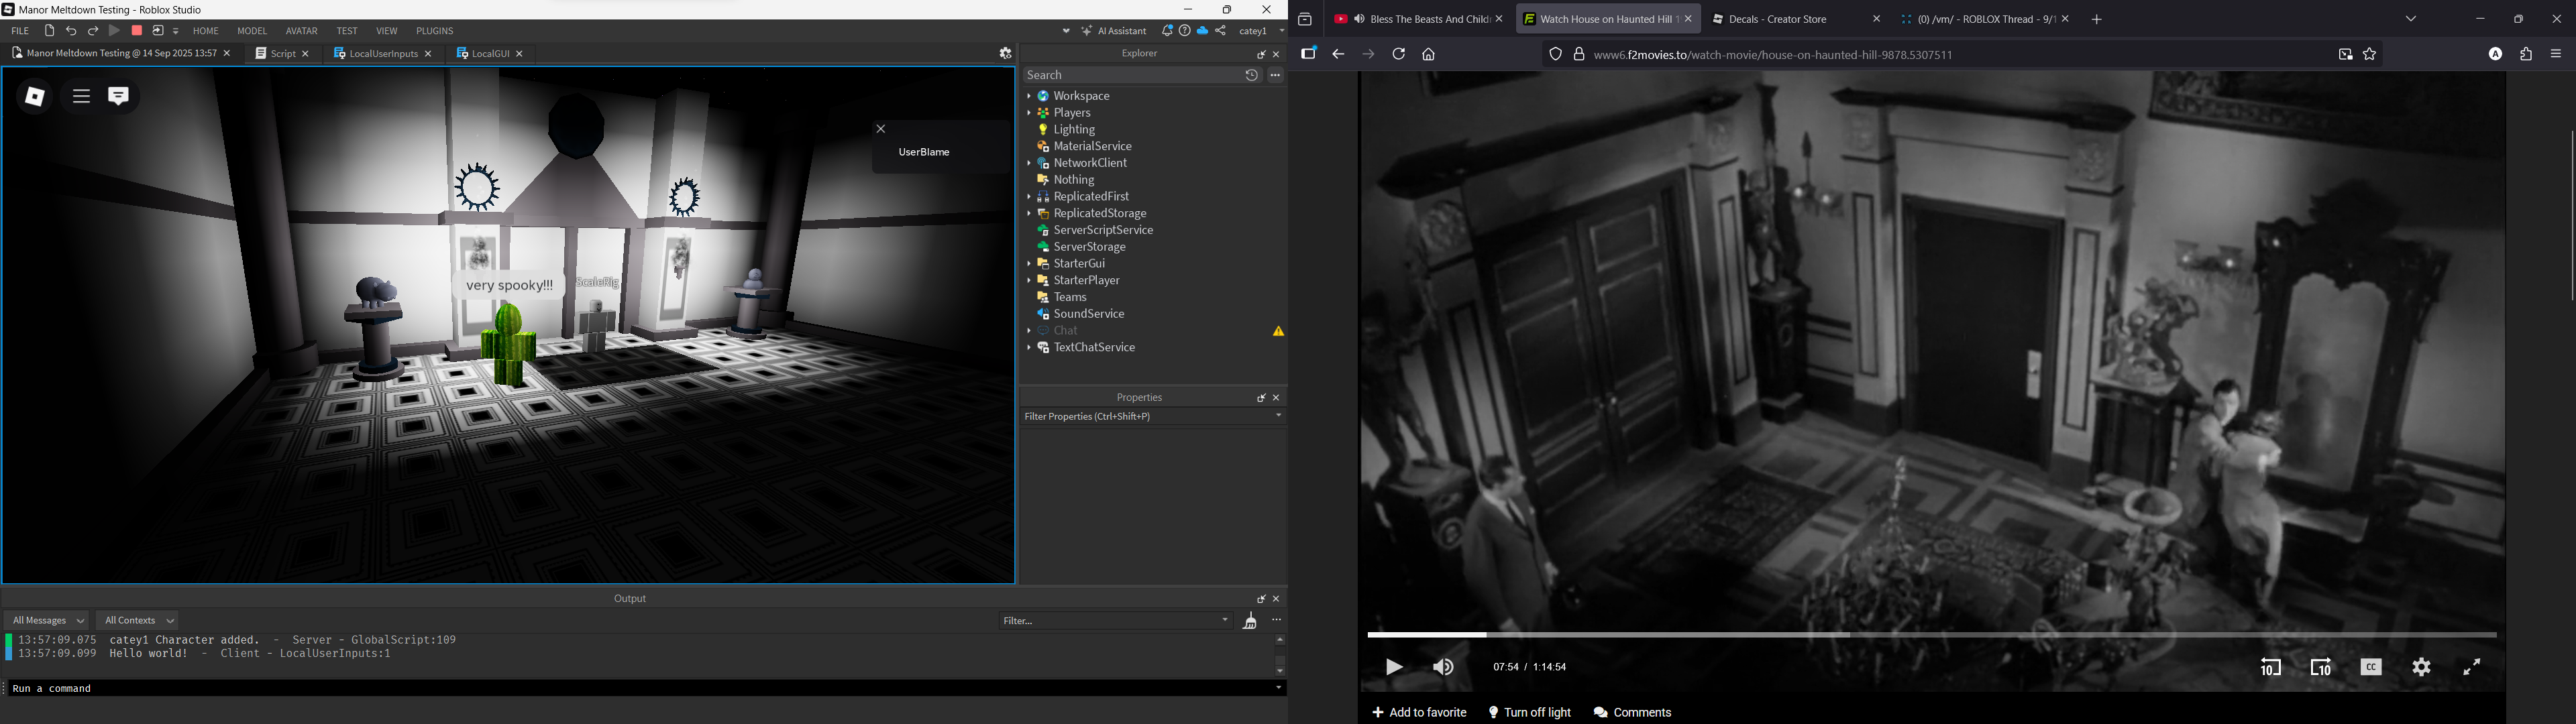Mute the movie player volume
The width and height of the screenshot is (2576, 724).
(1443, 668)
